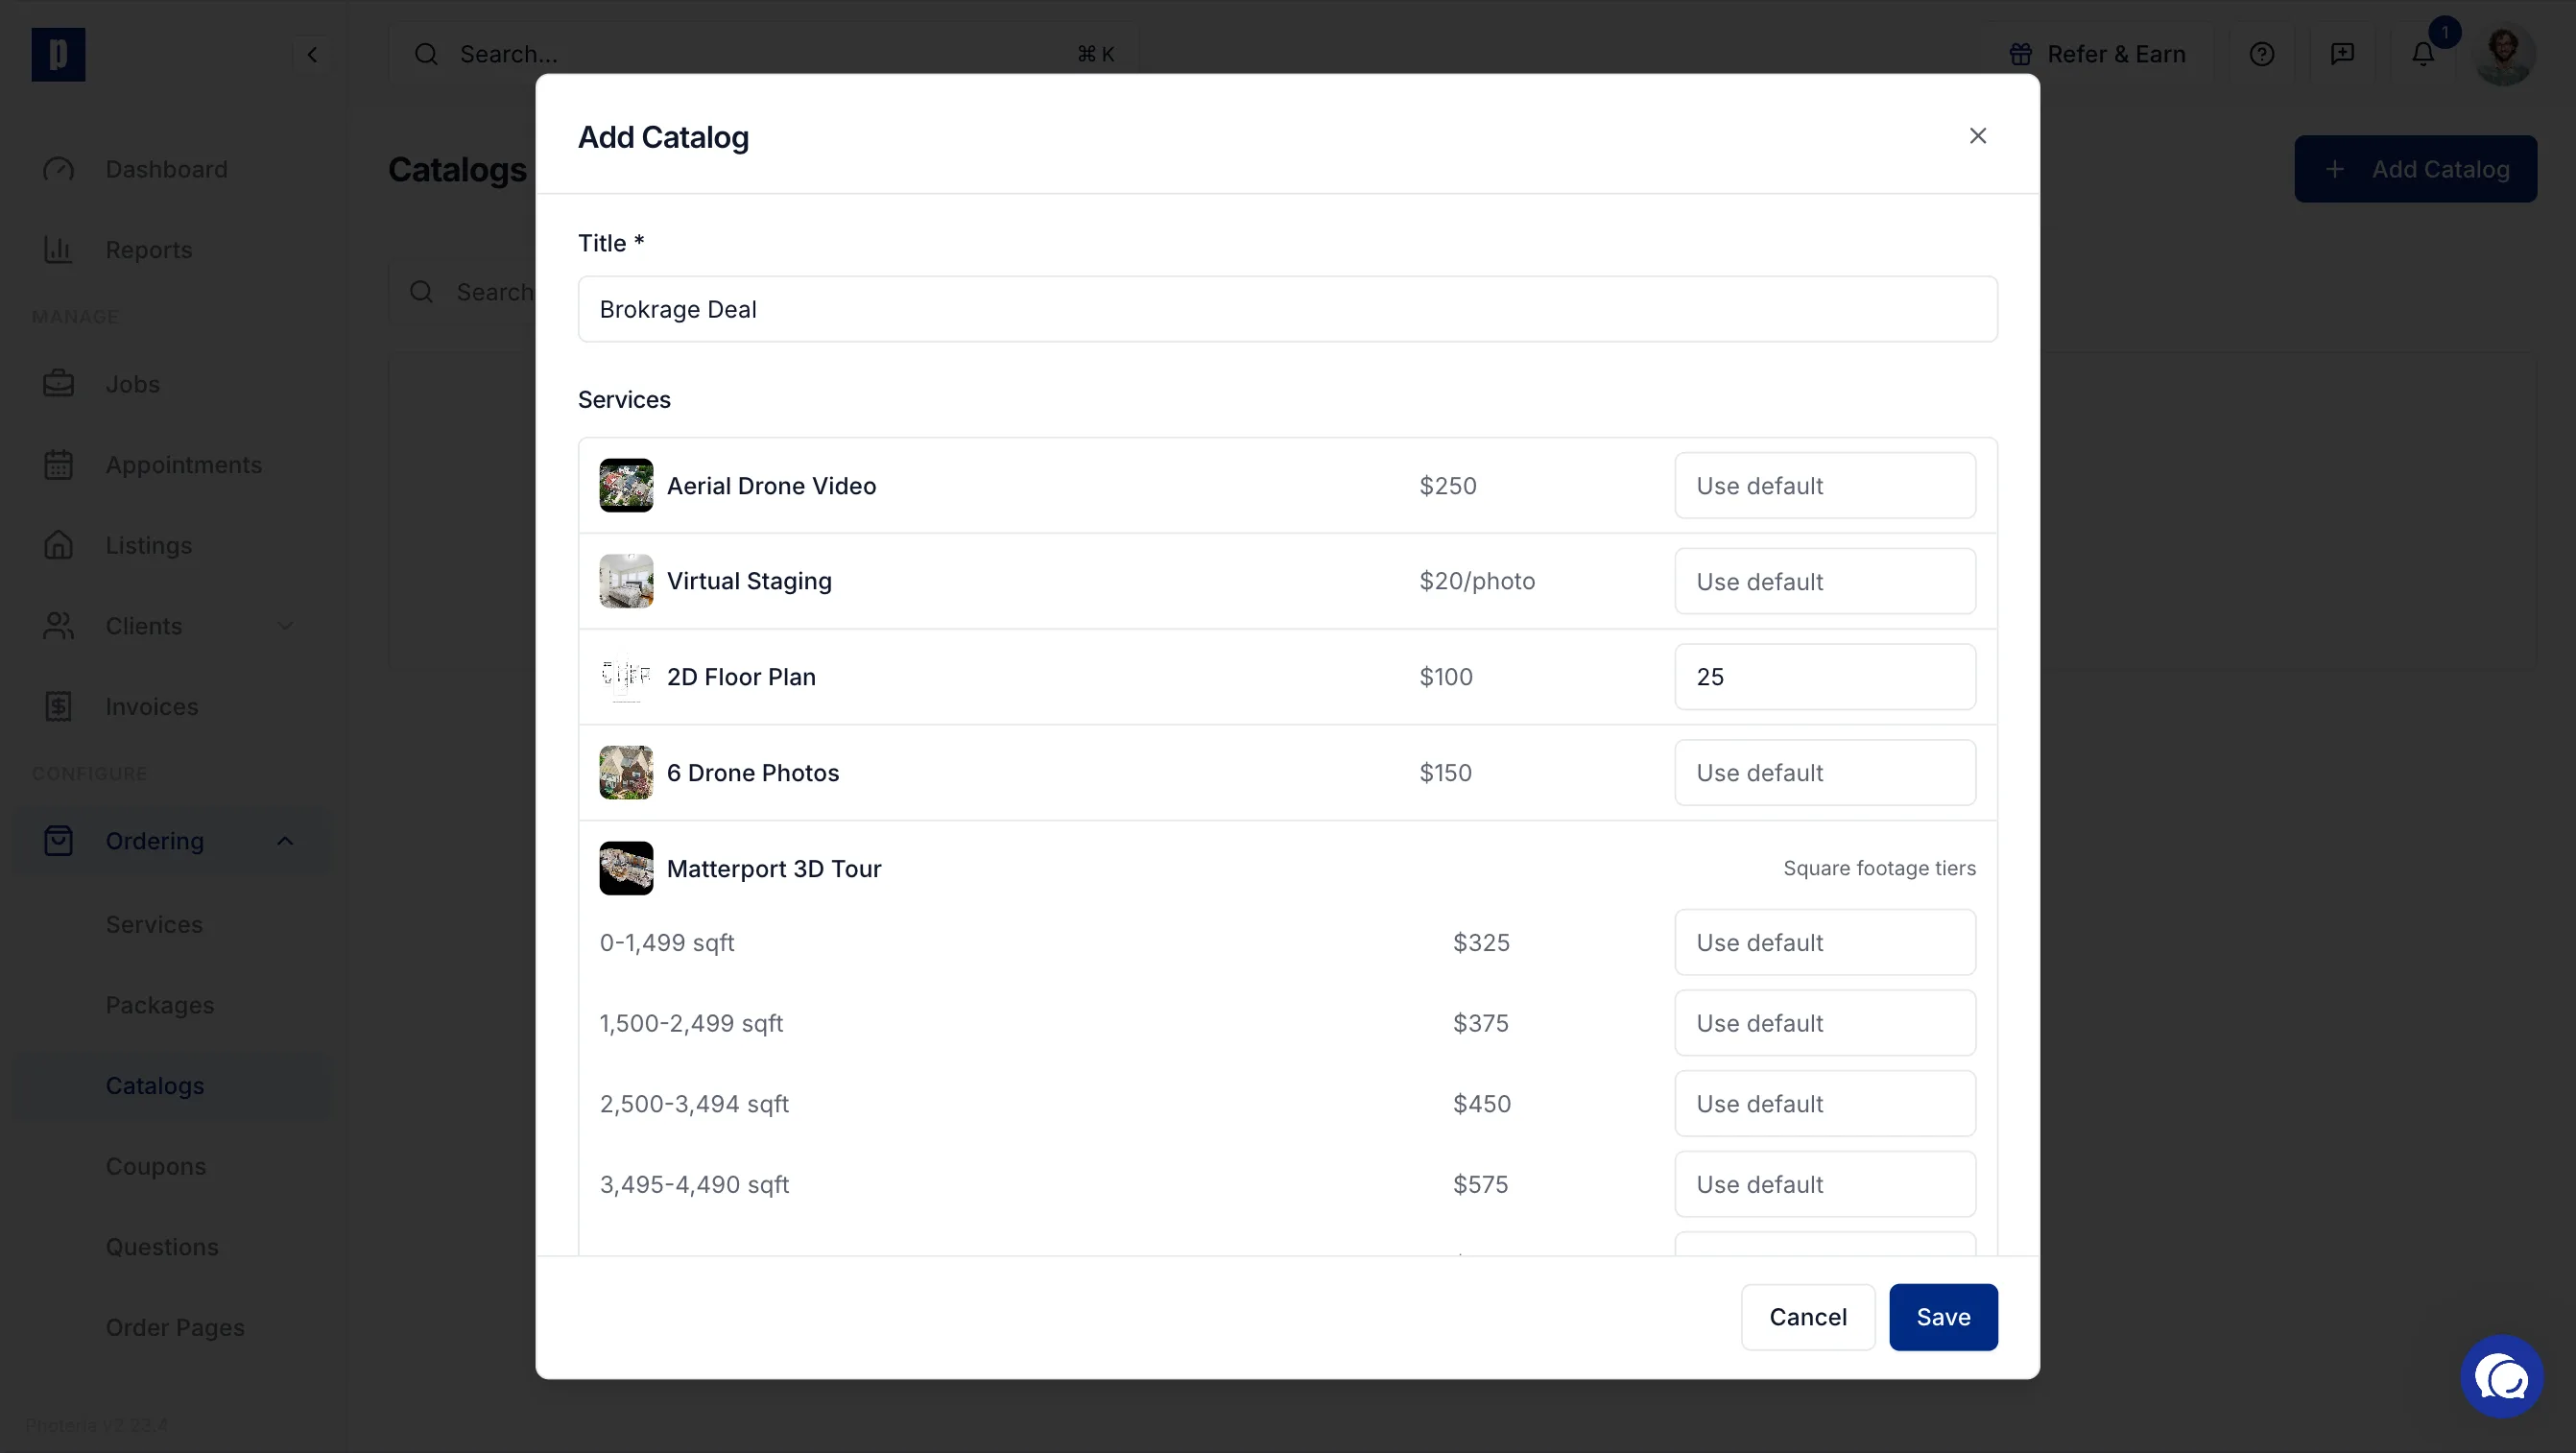Click the Invoices dollar icon
This screenshot has height=1453, width=2576.
click(x=58, y=707)
